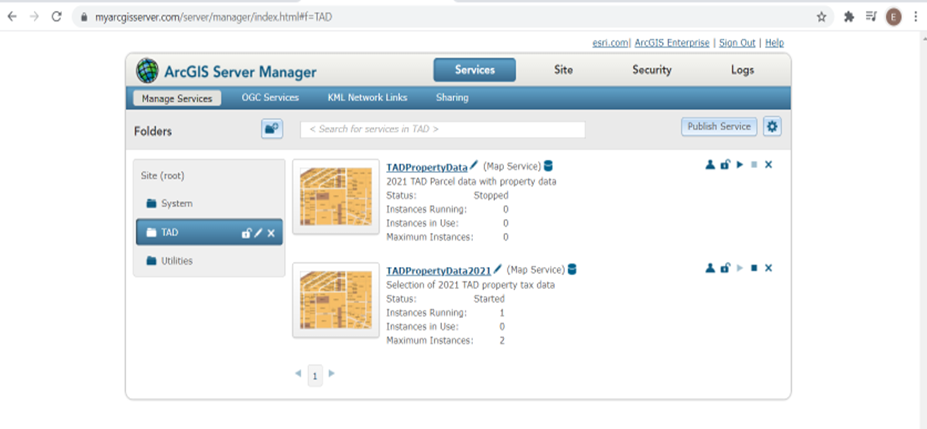This screenshot has height=429, width=927.
Task: Click the 'Stopped' status text
Action: (491, 195)
